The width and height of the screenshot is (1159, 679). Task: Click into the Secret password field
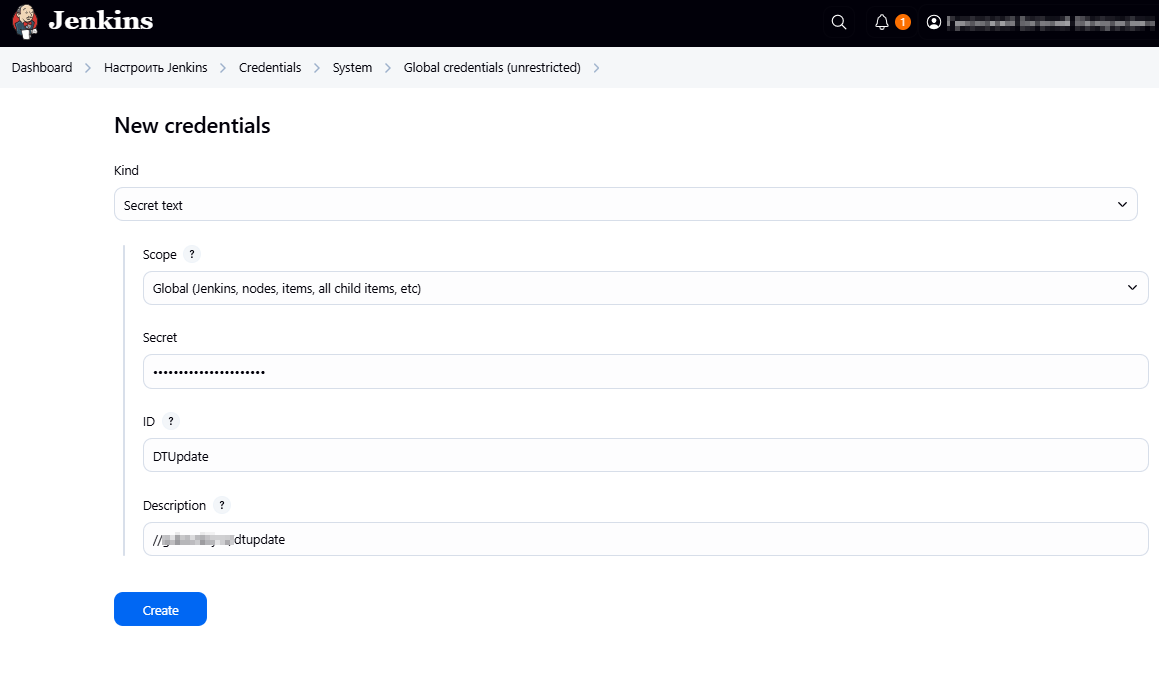645,372
